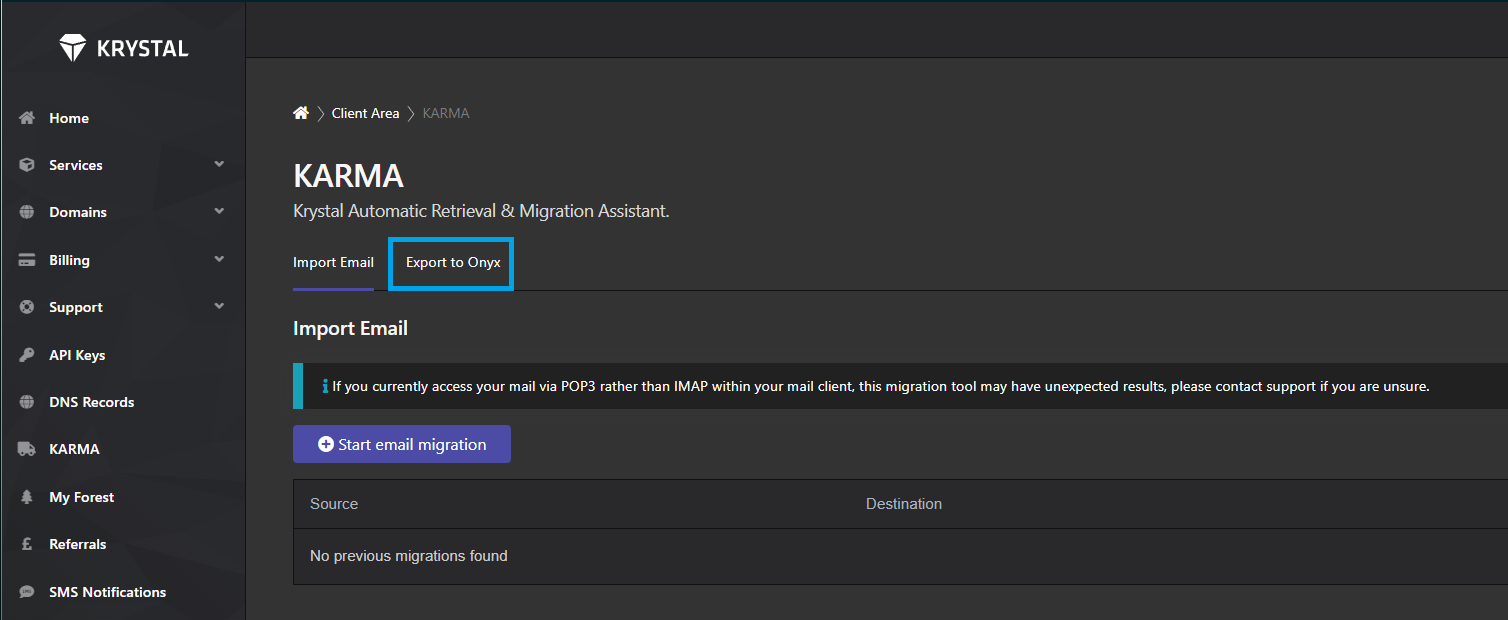Click the Services cube icon

[27, 165]
